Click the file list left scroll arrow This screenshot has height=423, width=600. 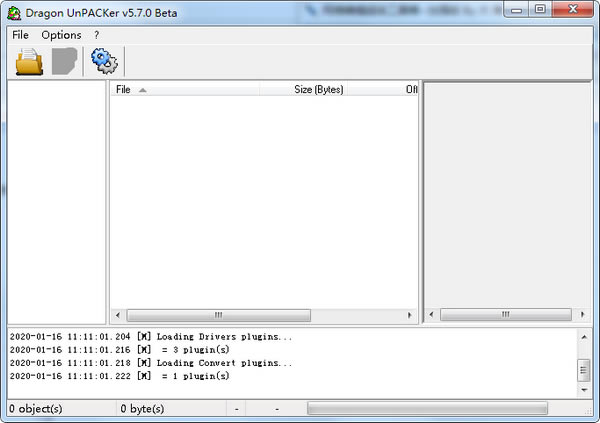coord(118,315)
